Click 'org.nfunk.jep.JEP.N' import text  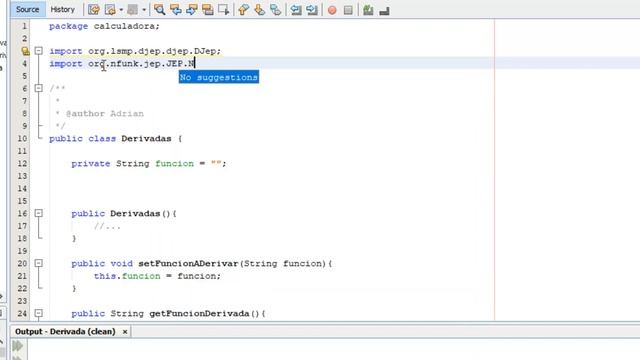pos(141,64)
